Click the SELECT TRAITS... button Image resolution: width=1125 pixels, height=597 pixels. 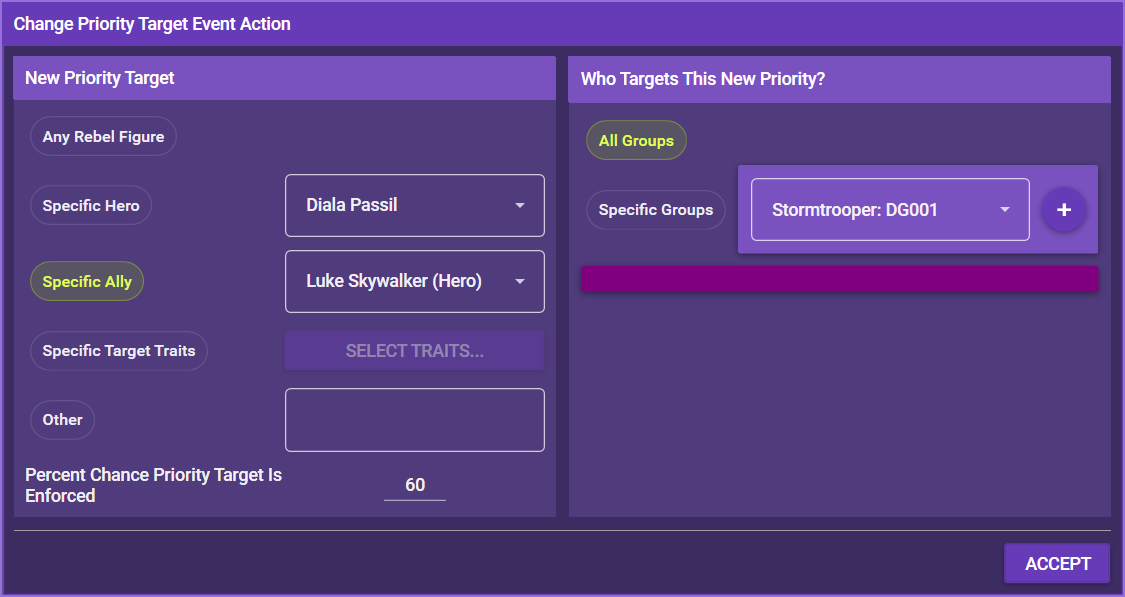tap(415, 351)
